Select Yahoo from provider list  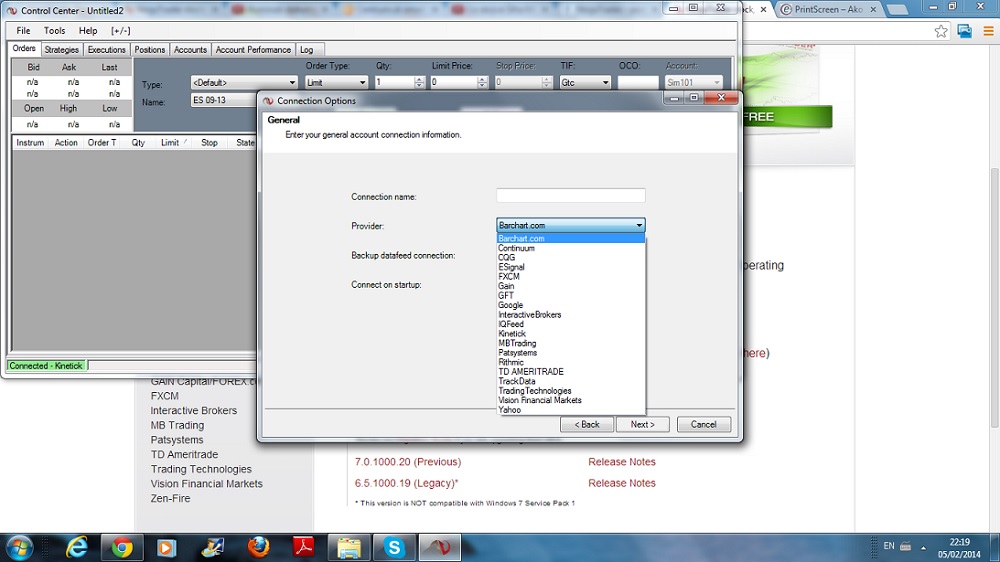click(x=571, y=410)
